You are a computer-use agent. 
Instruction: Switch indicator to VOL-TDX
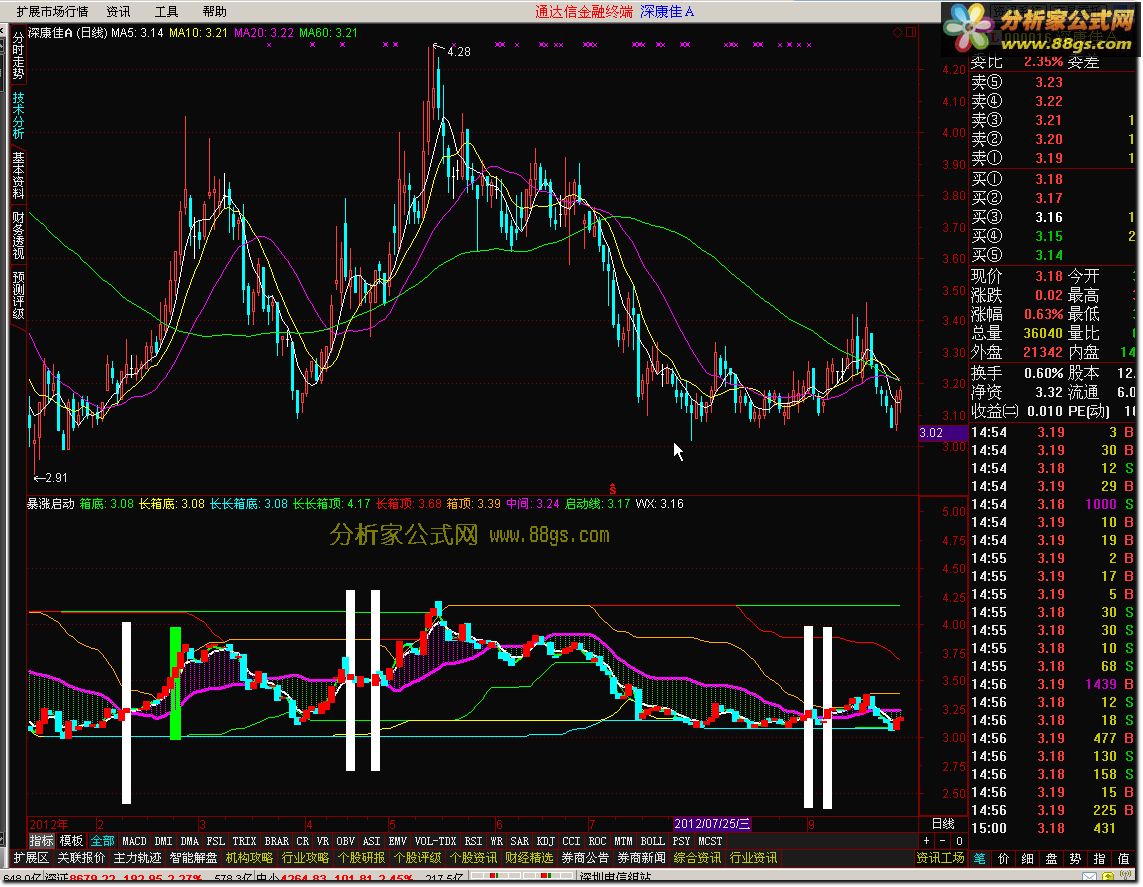[435, 841]
